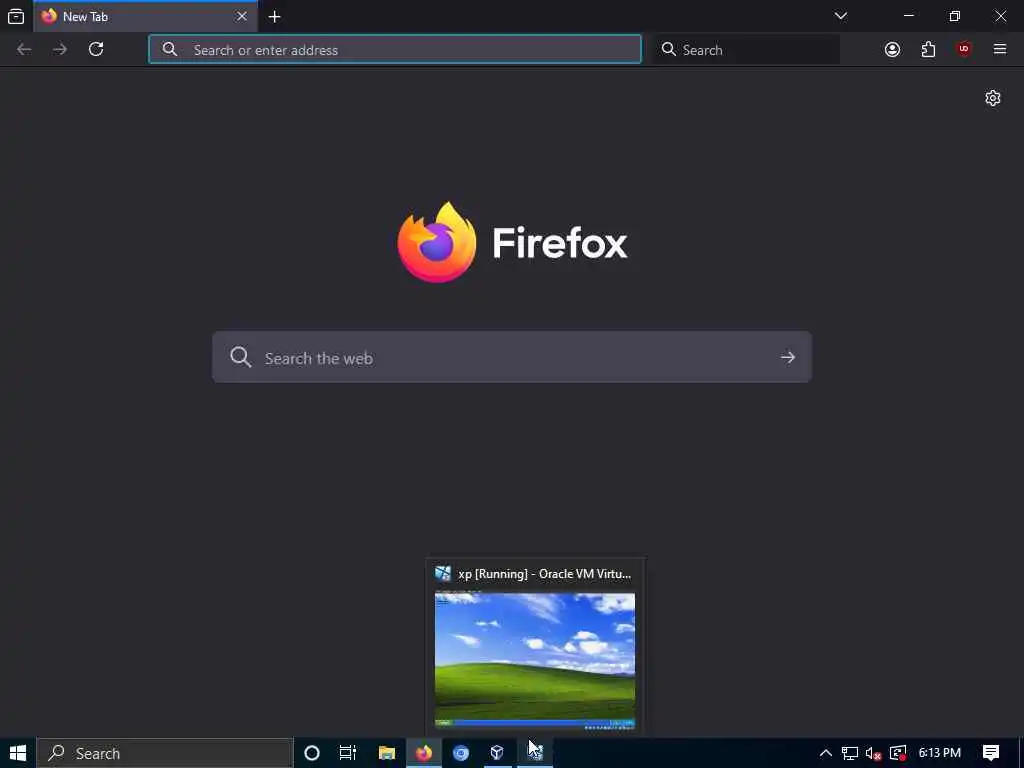Open the xp Running VirtualBox preview thumbnail
1024x768 pixels.
(x=535, y=660)
